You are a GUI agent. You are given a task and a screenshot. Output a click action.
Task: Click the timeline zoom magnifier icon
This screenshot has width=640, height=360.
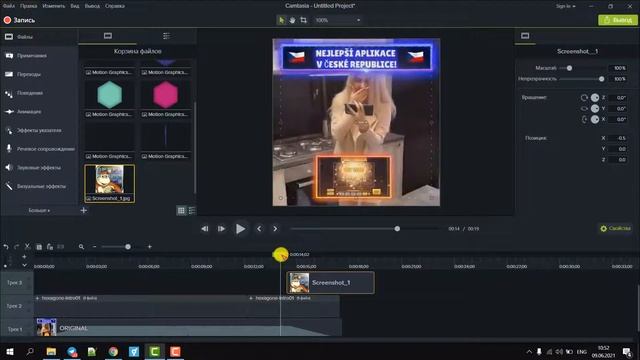(x=81, y=247)
